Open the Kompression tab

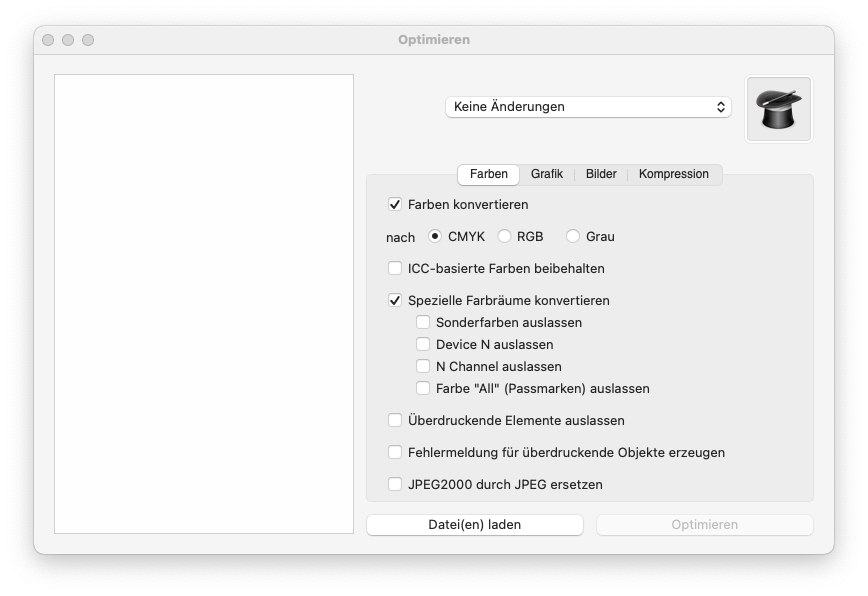pyautogui.click(x=673, y=174)
